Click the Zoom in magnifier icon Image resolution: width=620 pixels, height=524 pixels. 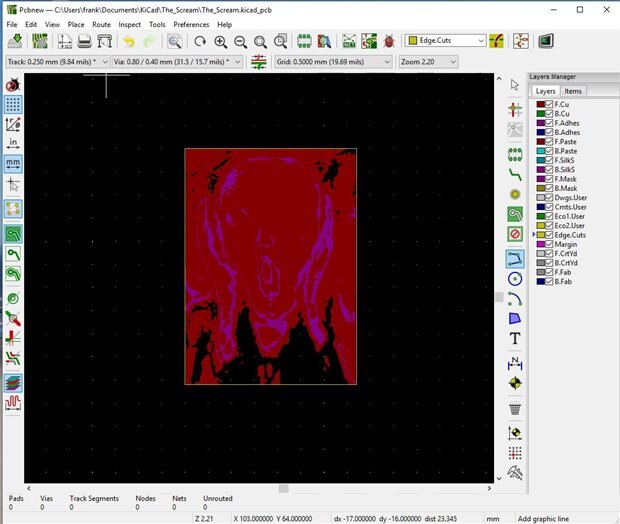click(221, 41)
